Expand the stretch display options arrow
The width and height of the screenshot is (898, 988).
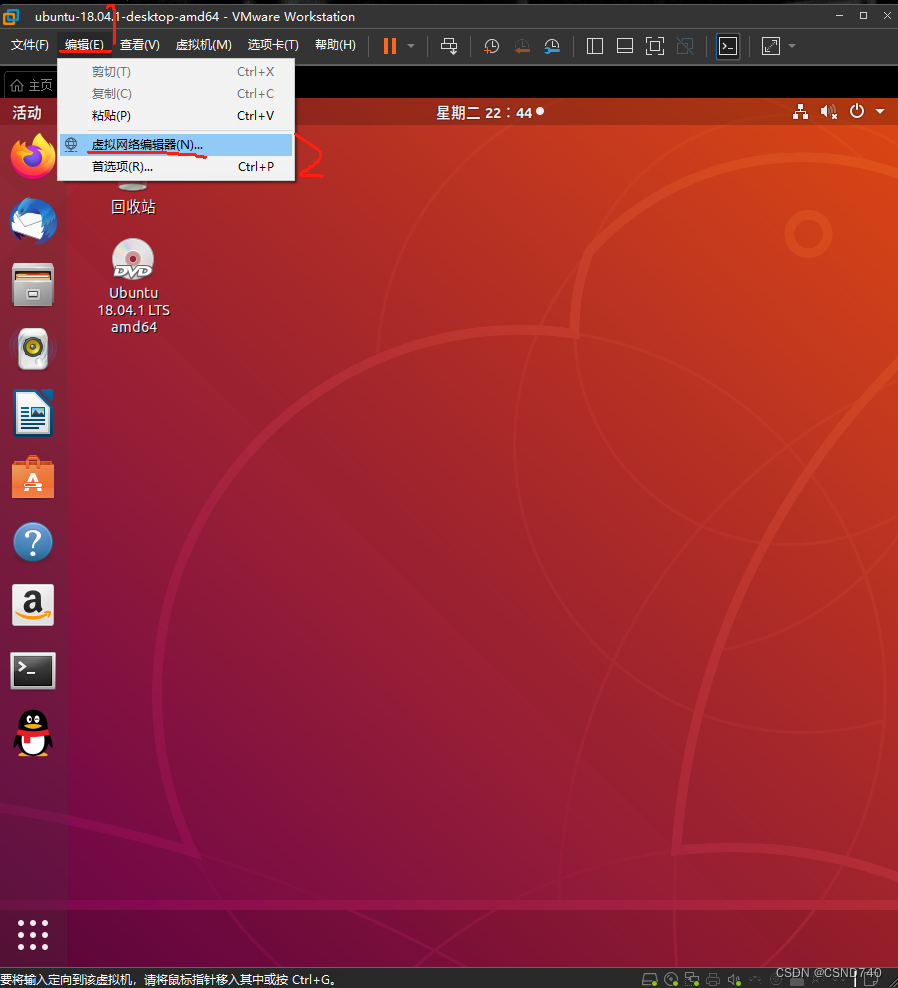click(x=792, y=46)
